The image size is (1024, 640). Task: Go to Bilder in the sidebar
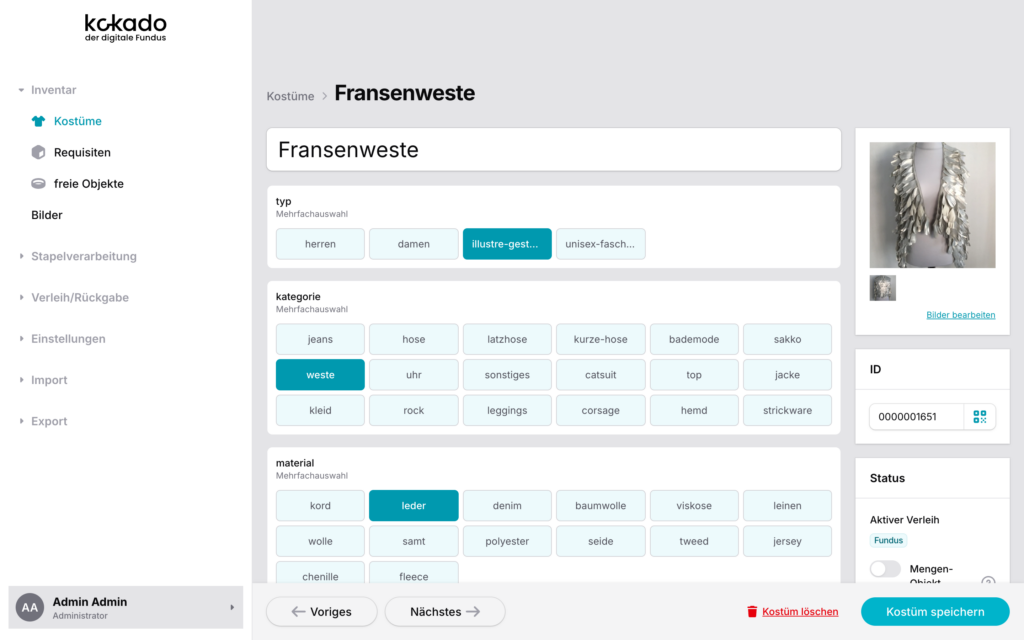47,215
